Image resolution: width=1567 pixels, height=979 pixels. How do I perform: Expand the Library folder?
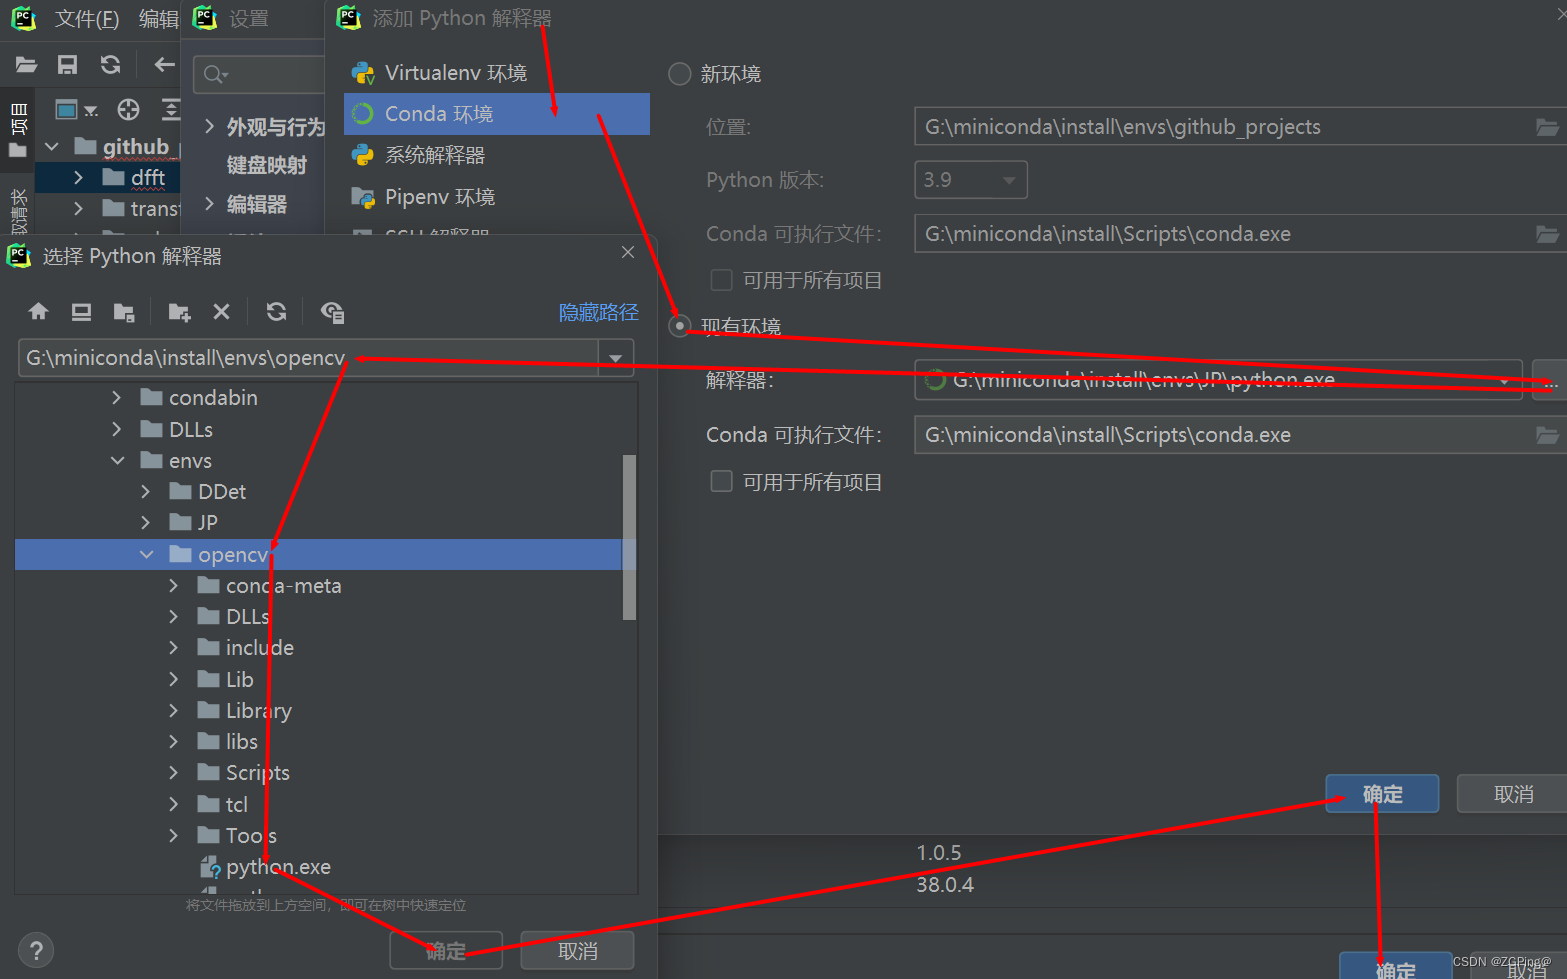[x=173, y=711]
